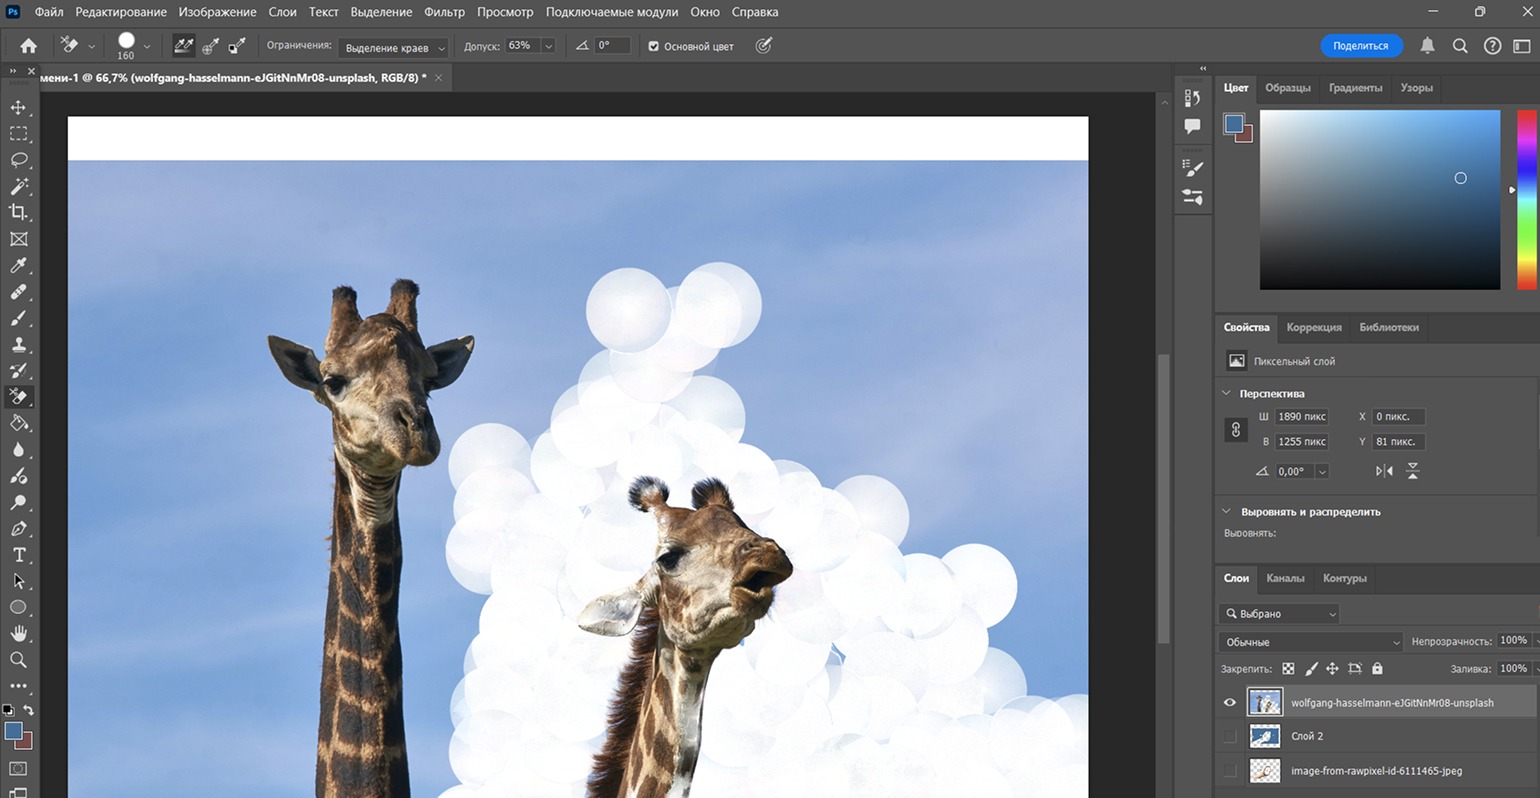
Task: Open the Brush Settings panel icon
Action: (1192, 169)
